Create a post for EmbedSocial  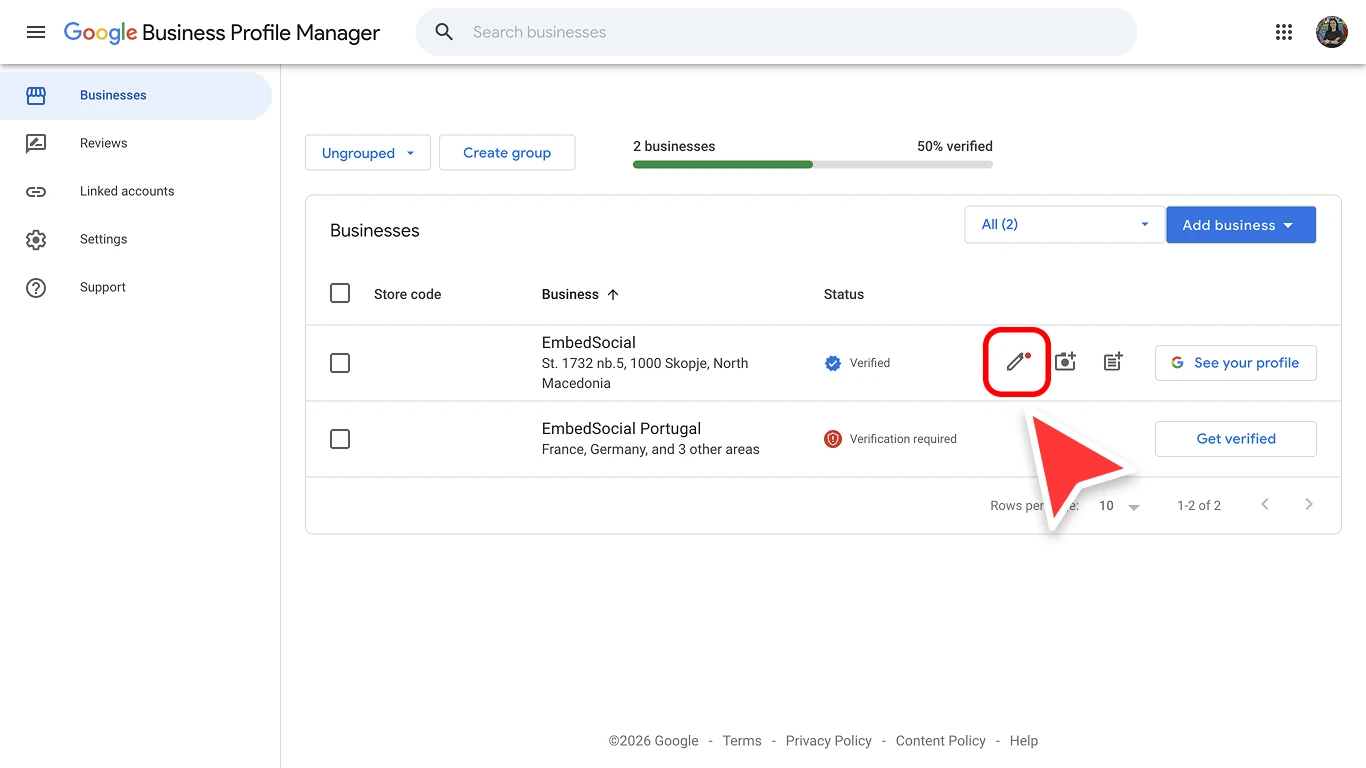[1112, 362]
